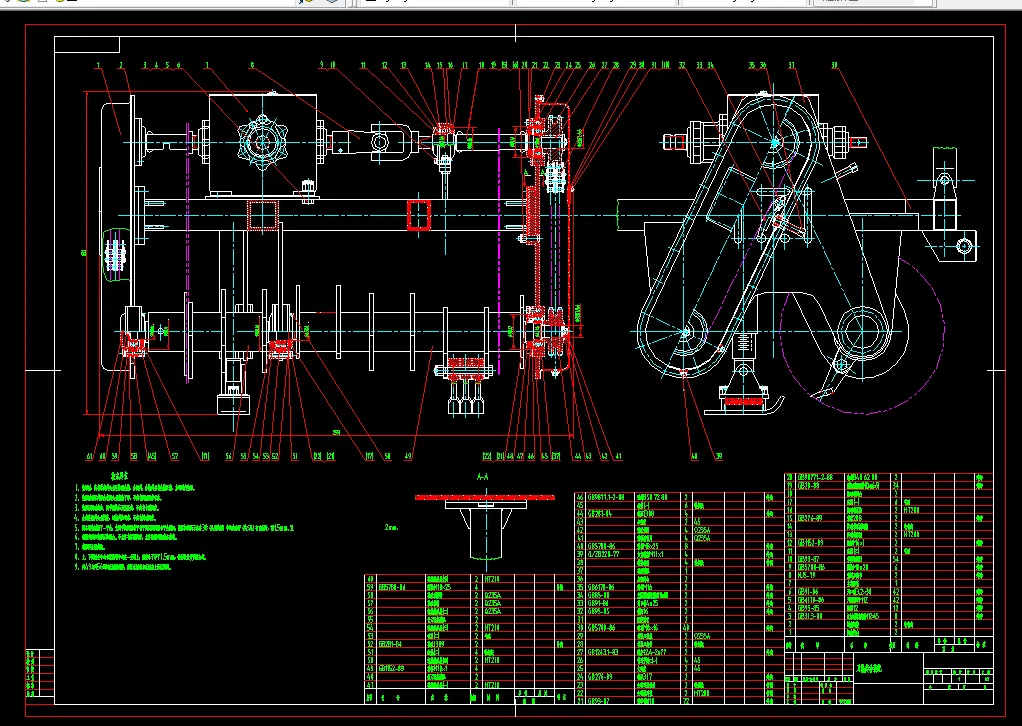
Task: Pick balloon number 40 below side view
Action: click(x=694, y=456)
